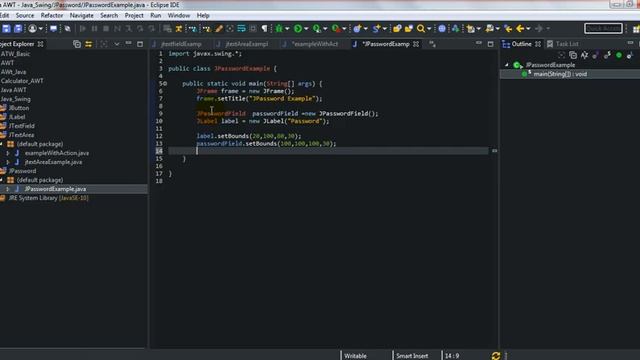Toggle Sort alphabetically in Outline

(x=584, y=55)
